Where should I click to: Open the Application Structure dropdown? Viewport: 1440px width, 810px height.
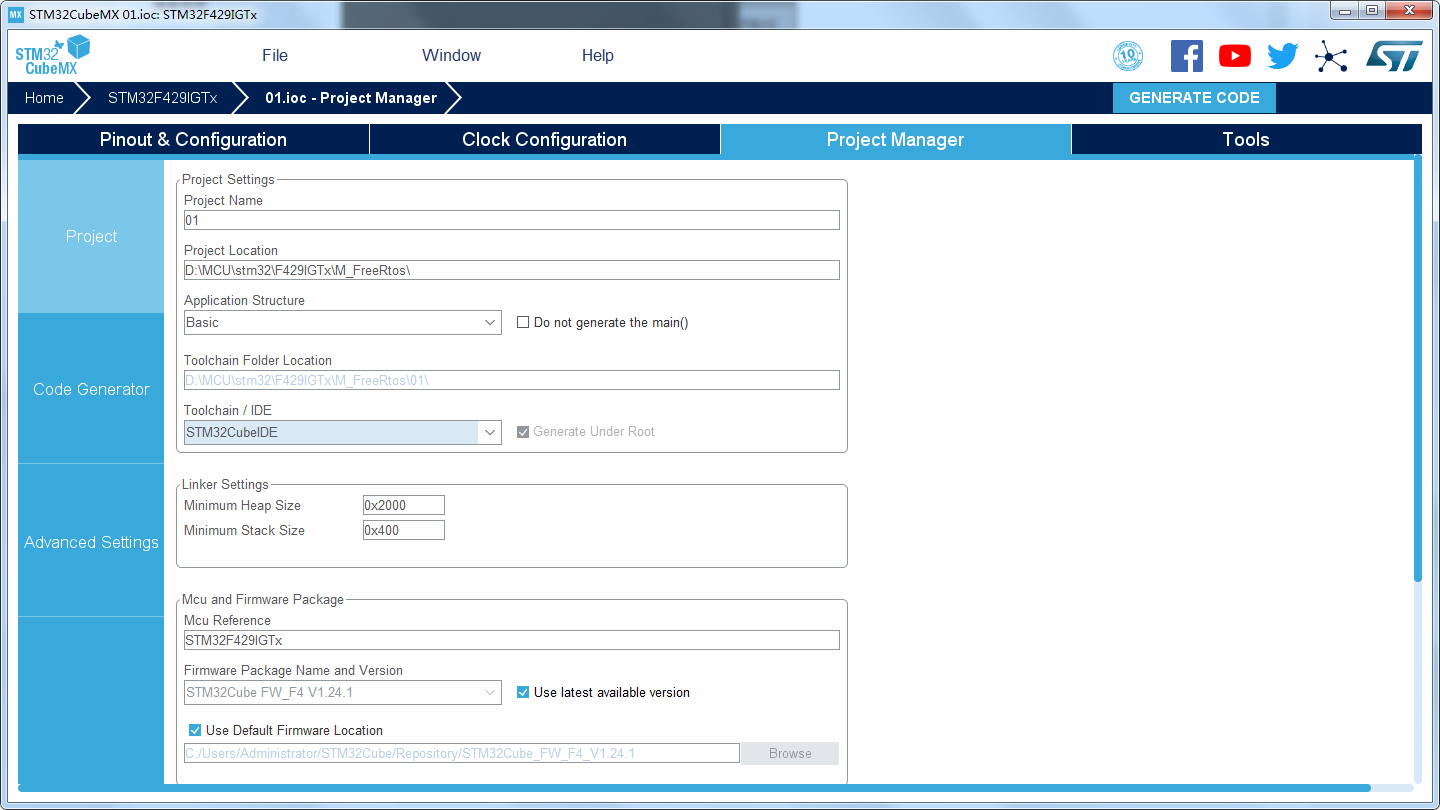click(x=343, y=322)
